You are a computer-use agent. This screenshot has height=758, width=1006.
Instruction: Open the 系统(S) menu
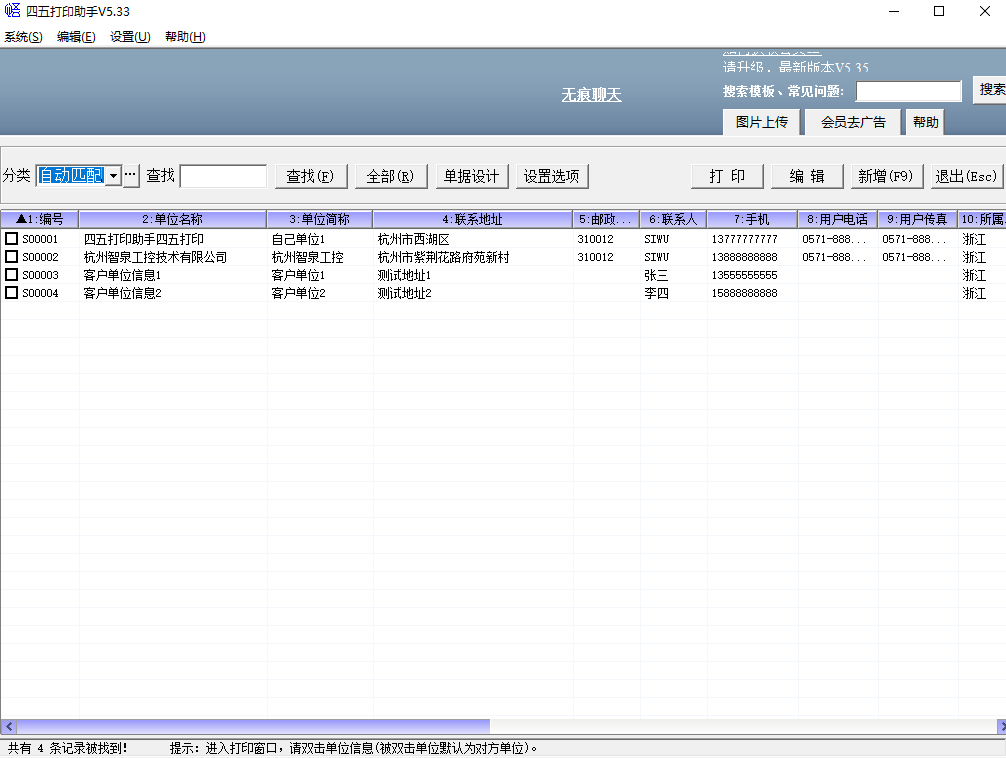(24, 37)
